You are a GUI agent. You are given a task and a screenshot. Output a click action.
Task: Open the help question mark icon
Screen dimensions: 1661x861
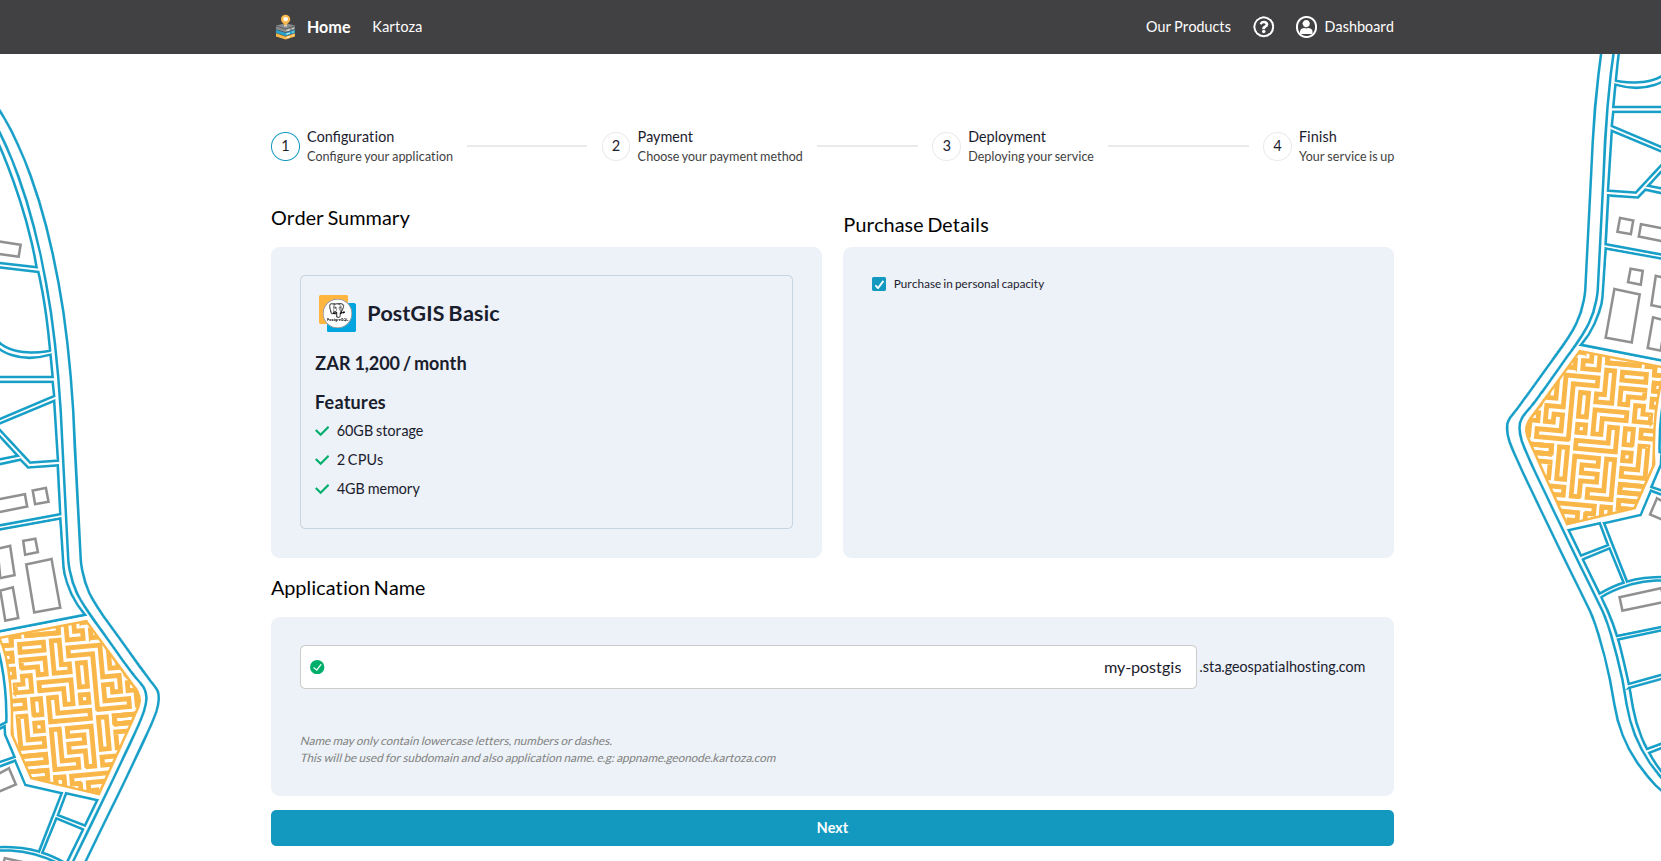(1263, 27)
